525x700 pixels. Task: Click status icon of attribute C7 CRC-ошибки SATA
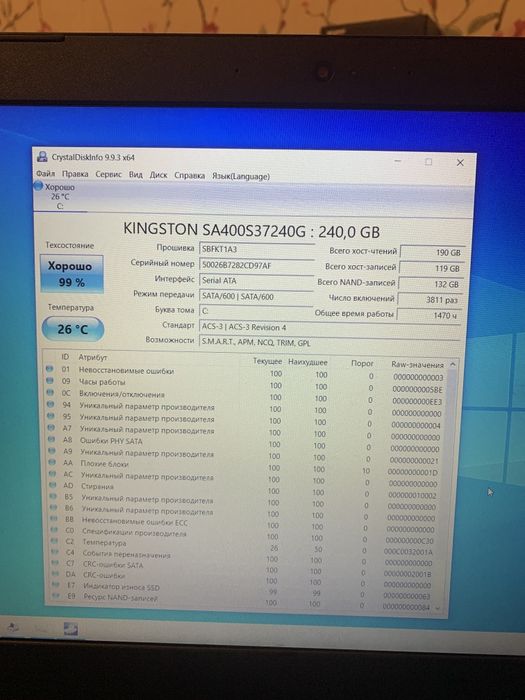[55, 563]
